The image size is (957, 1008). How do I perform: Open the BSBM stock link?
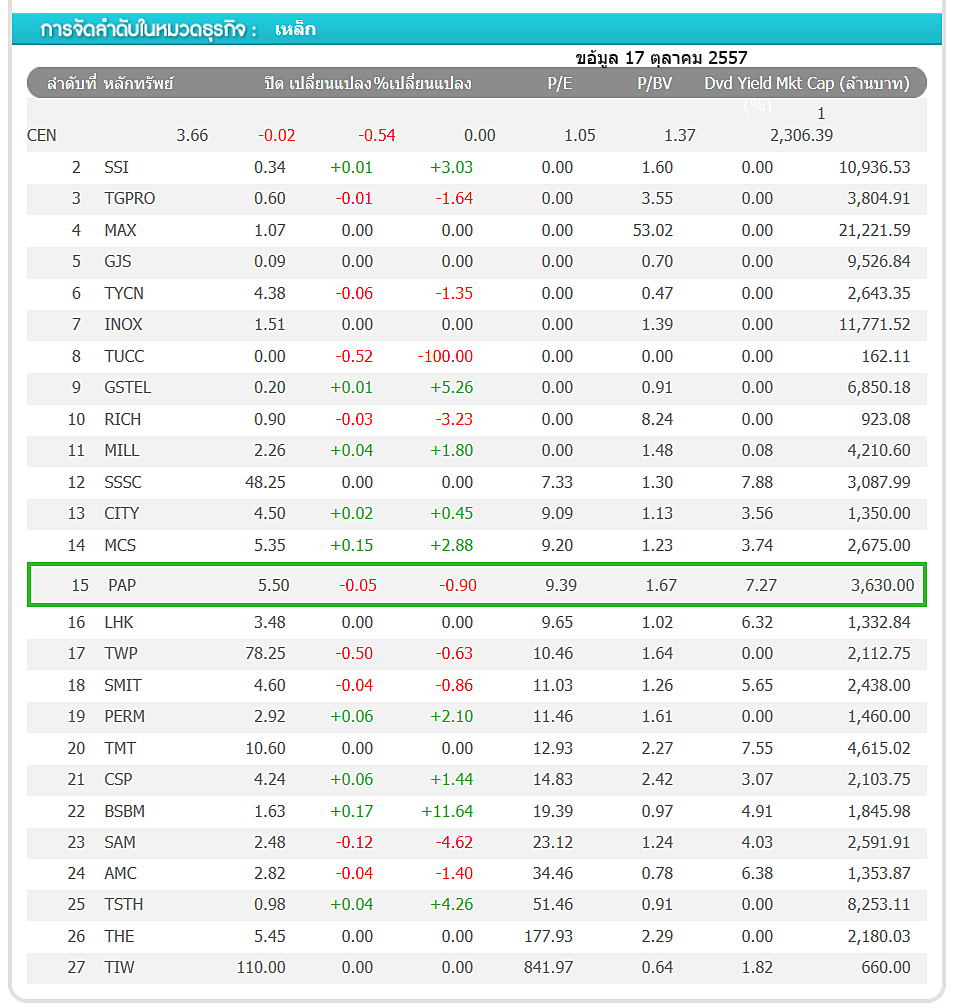tap(124, 811)
